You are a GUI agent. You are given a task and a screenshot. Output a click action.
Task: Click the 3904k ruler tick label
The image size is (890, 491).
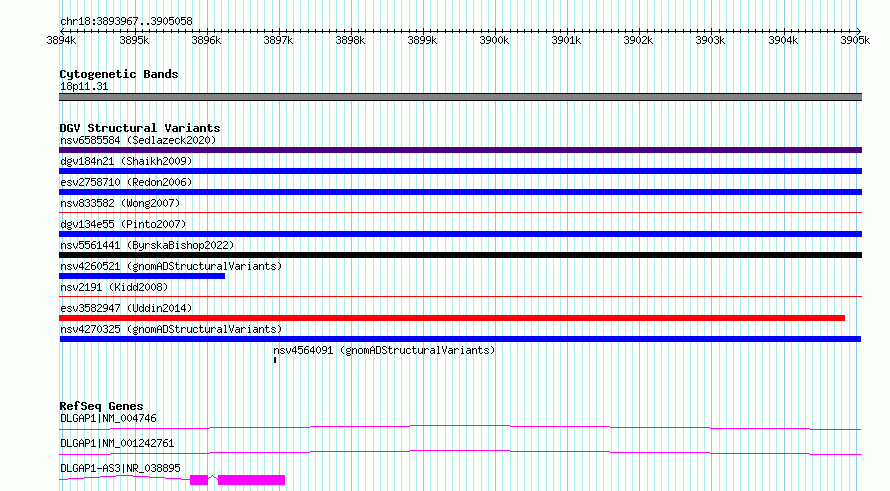pos(783,40)
